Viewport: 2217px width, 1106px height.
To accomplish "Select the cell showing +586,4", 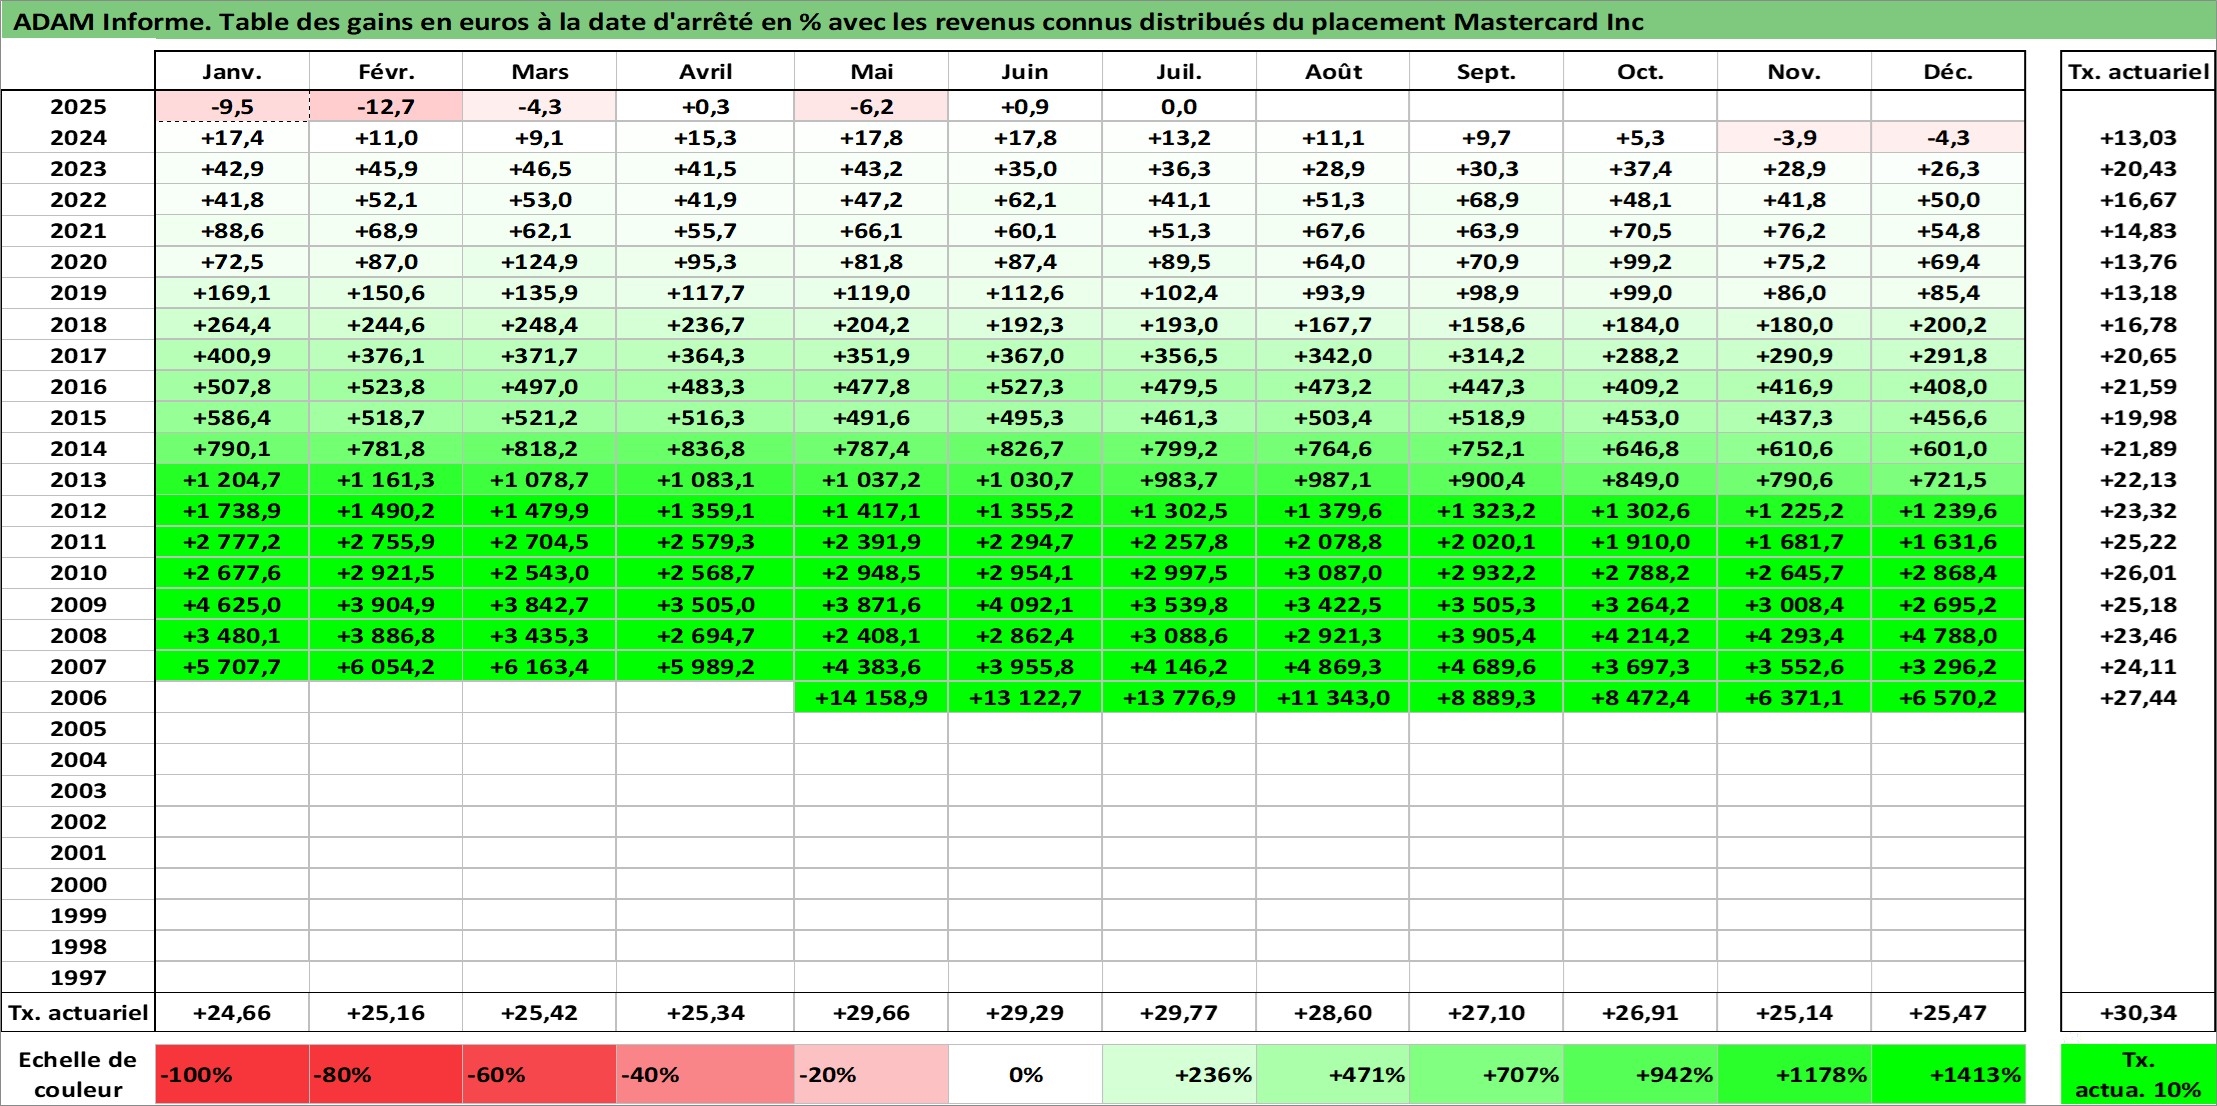I will click(x=232, y=418).
